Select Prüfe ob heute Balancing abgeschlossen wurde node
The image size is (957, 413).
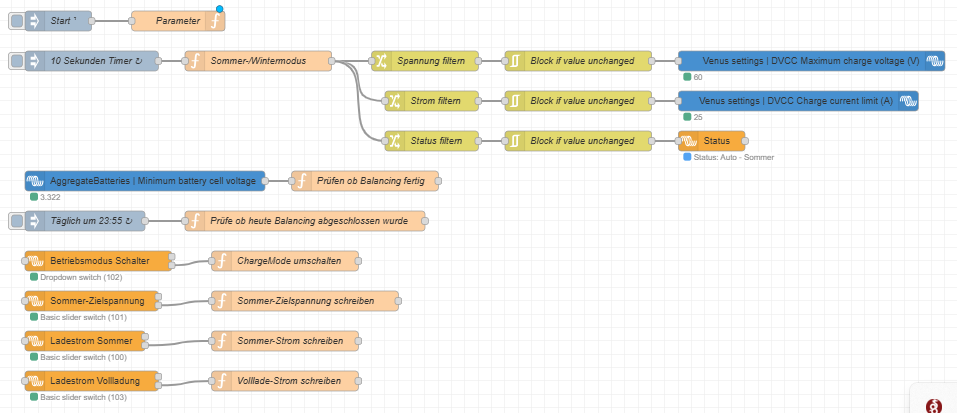[x=305, y=221]
